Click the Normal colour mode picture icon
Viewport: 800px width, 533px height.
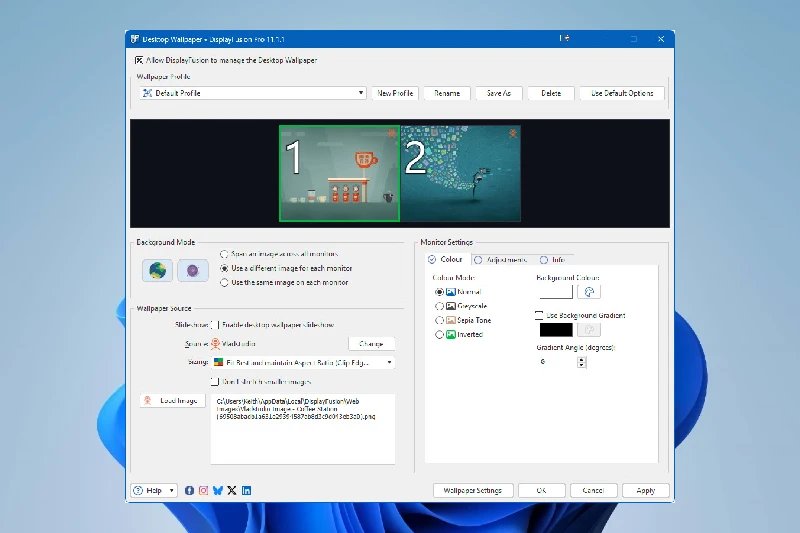tap(451, 292)
